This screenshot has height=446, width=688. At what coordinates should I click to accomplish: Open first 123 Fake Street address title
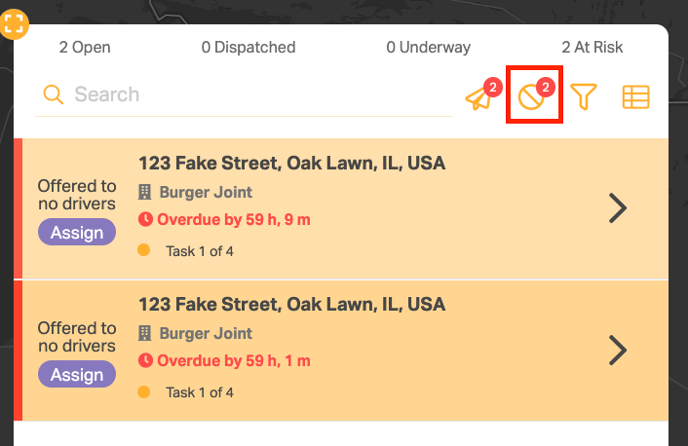coord(292,163)
